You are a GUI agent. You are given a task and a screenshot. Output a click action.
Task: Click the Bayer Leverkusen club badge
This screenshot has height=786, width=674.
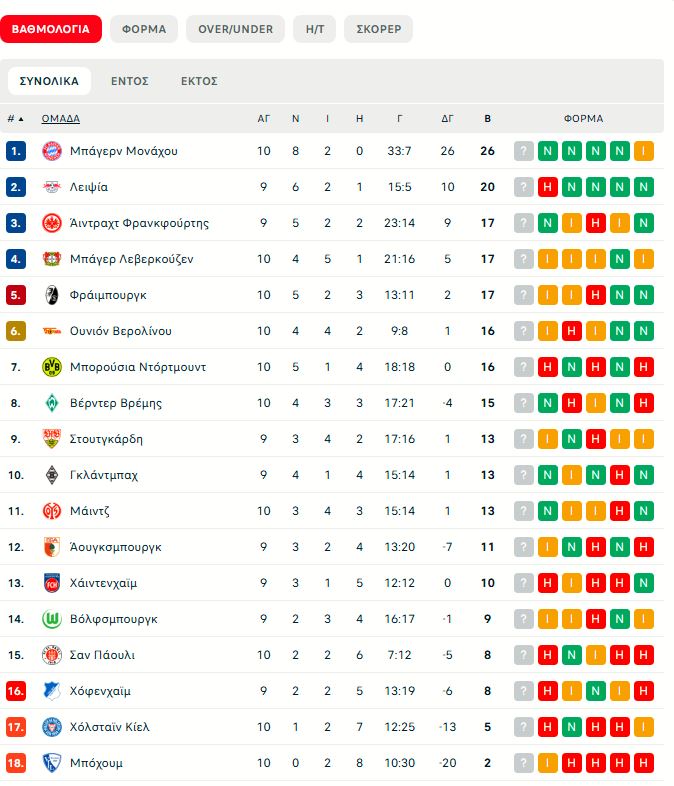[x=51, y=259]
